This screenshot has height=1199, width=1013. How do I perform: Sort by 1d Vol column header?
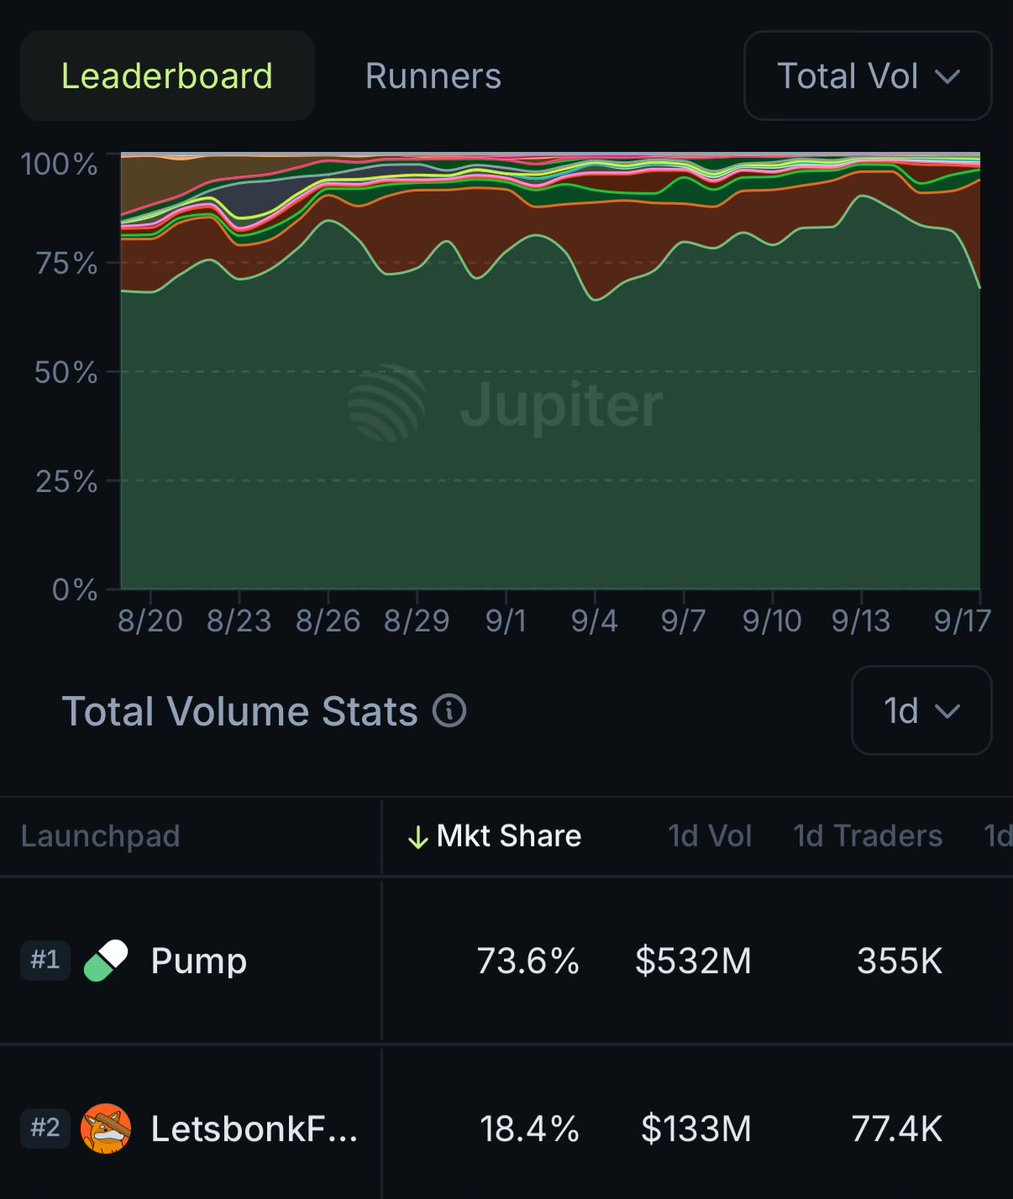click(709, 836)
